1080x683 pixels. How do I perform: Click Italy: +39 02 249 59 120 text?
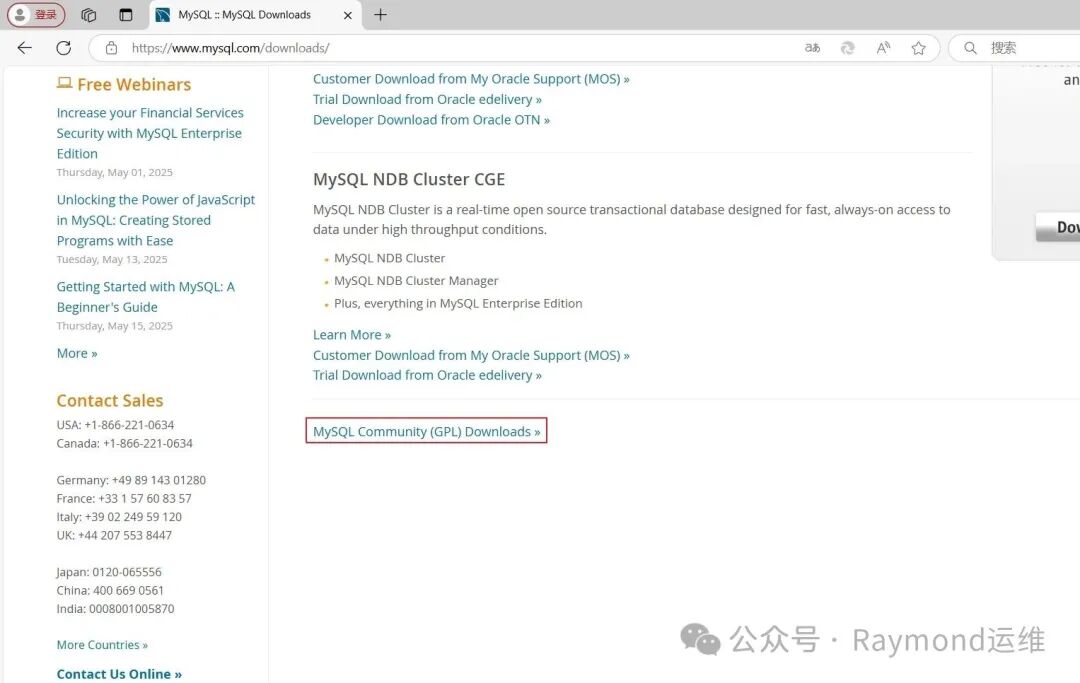click(119, 517)
